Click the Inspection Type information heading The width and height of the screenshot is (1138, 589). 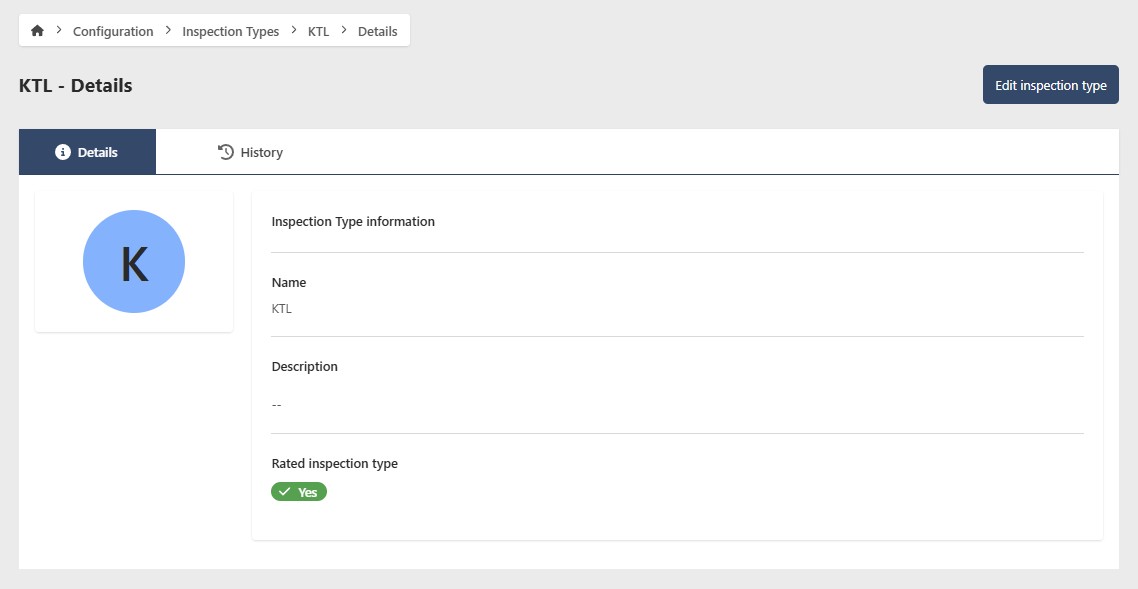353,221
